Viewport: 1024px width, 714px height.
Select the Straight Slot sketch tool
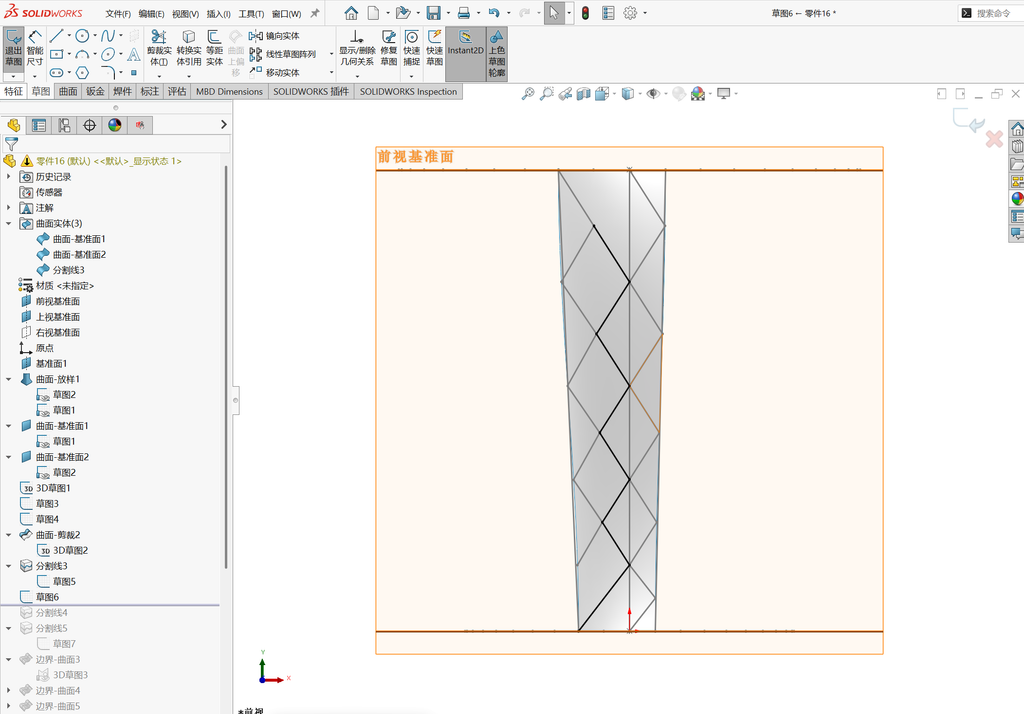click(x=57, y=73)
